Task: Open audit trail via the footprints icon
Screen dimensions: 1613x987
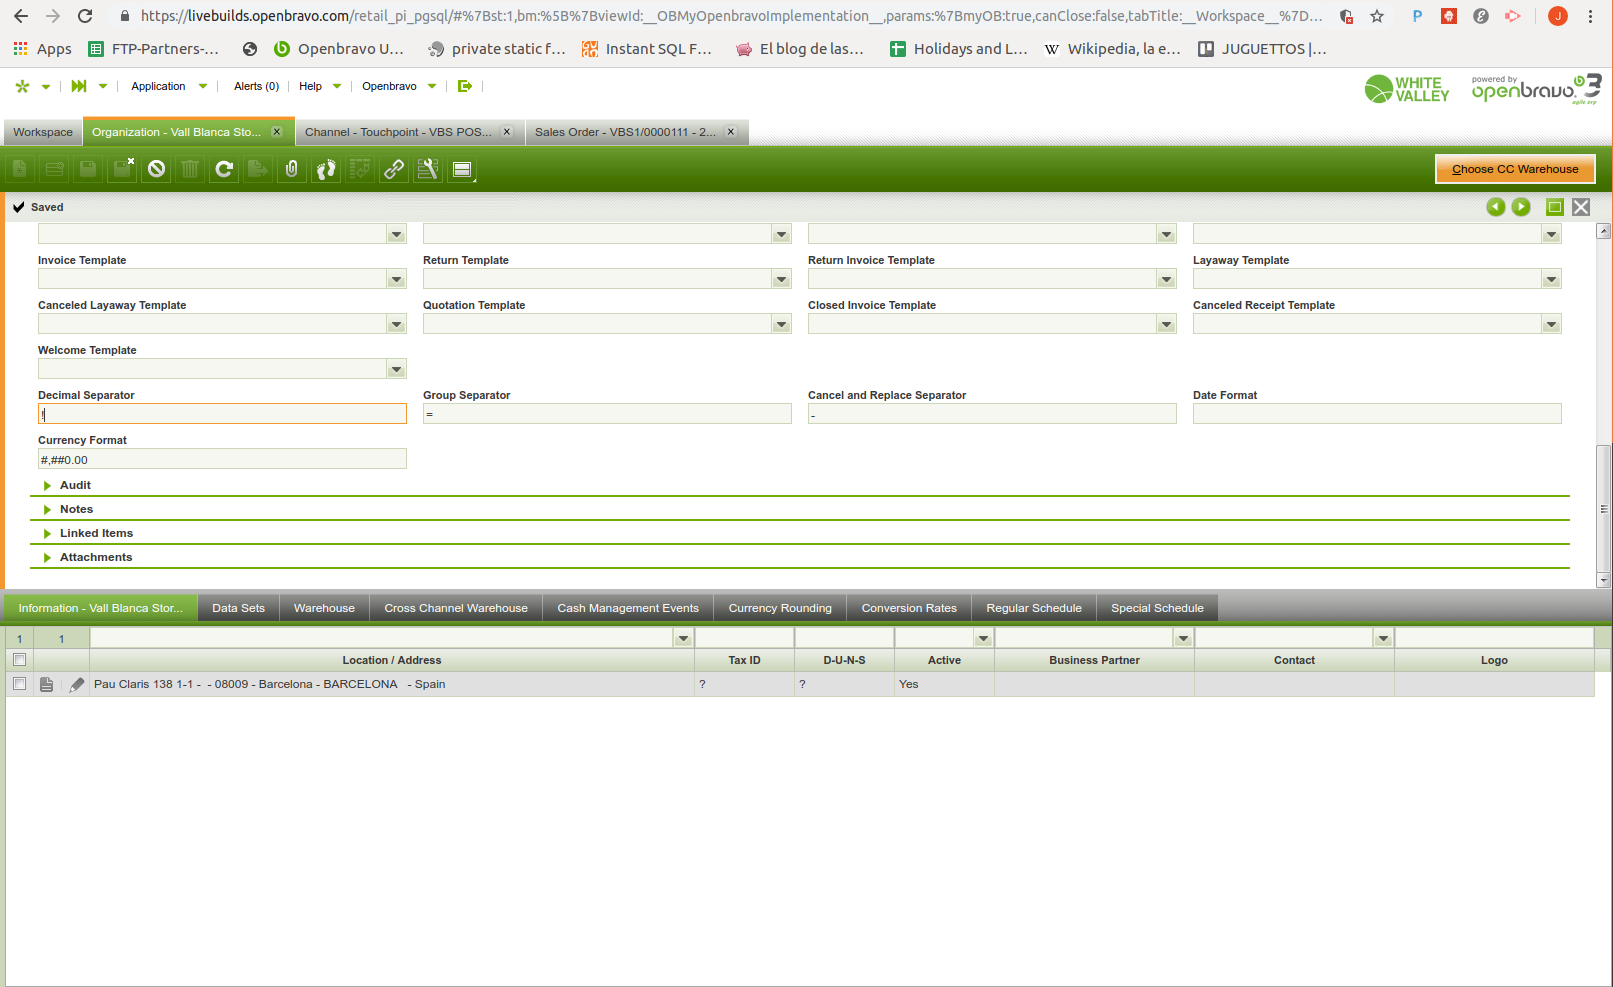Action: (326, 169)
